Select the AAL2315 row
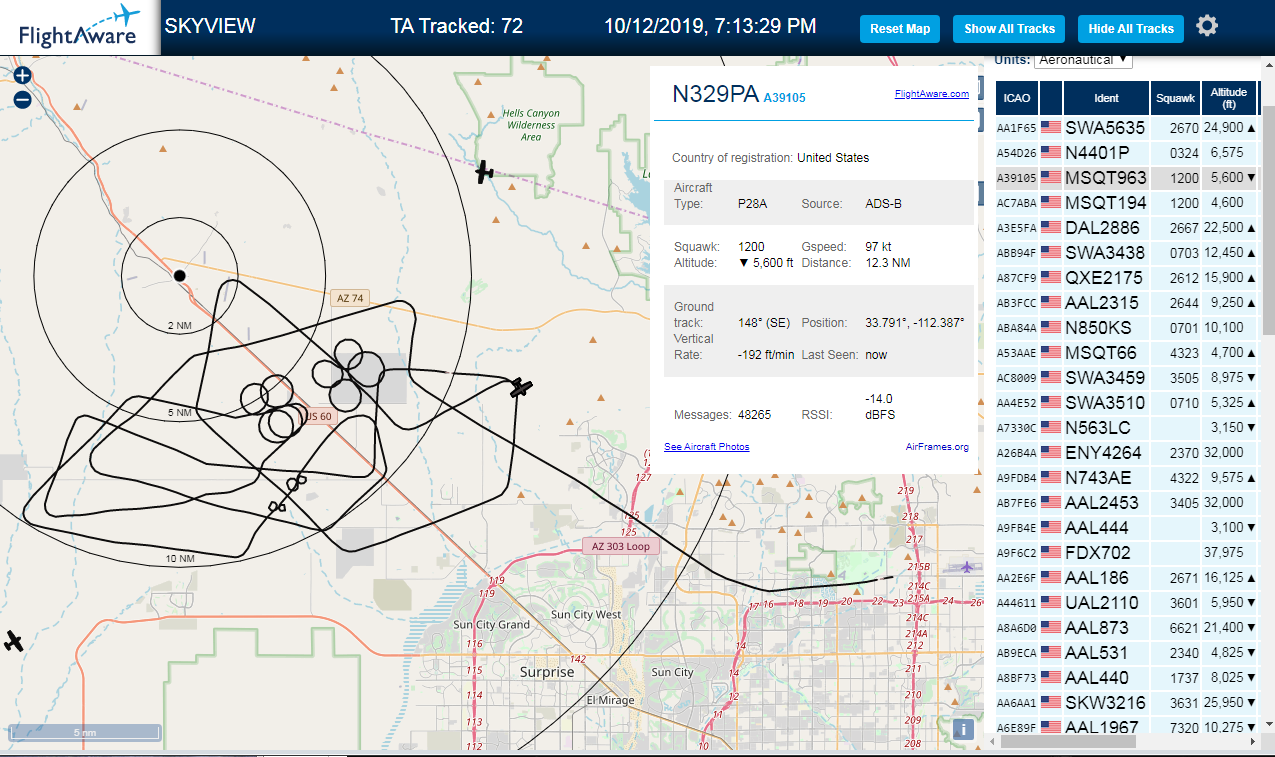The height and width of the screenshot is (757, 1275). [1127, 303]
